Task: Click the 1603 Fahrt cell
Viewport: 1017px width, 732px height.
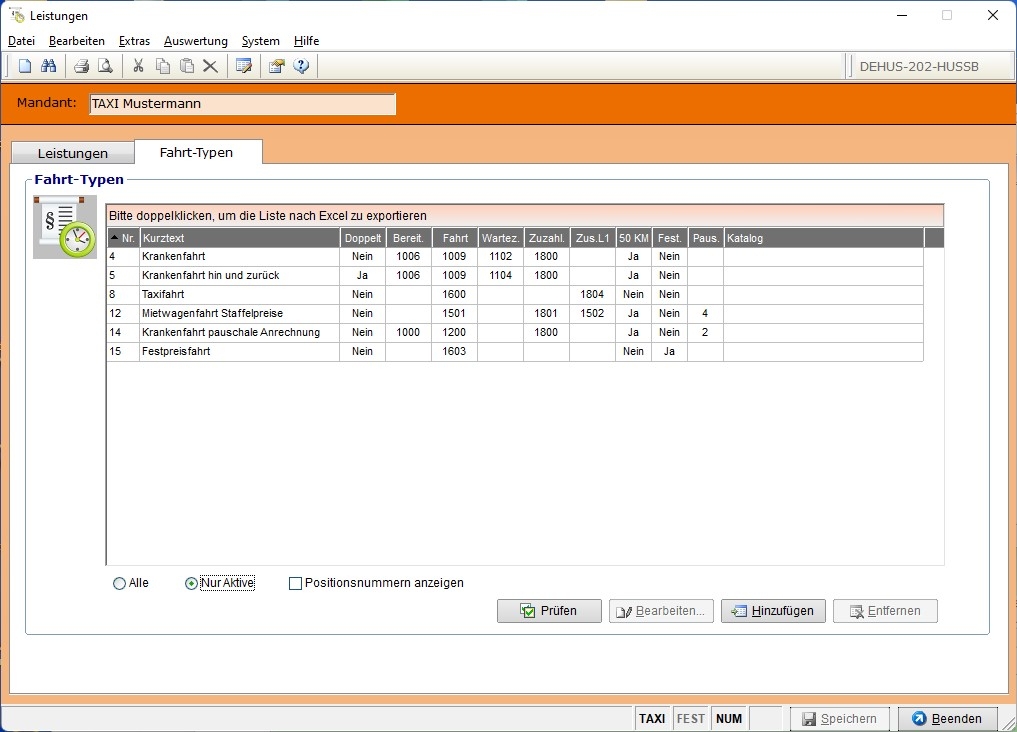Action: pyautogui.click(x=455, y=351)
